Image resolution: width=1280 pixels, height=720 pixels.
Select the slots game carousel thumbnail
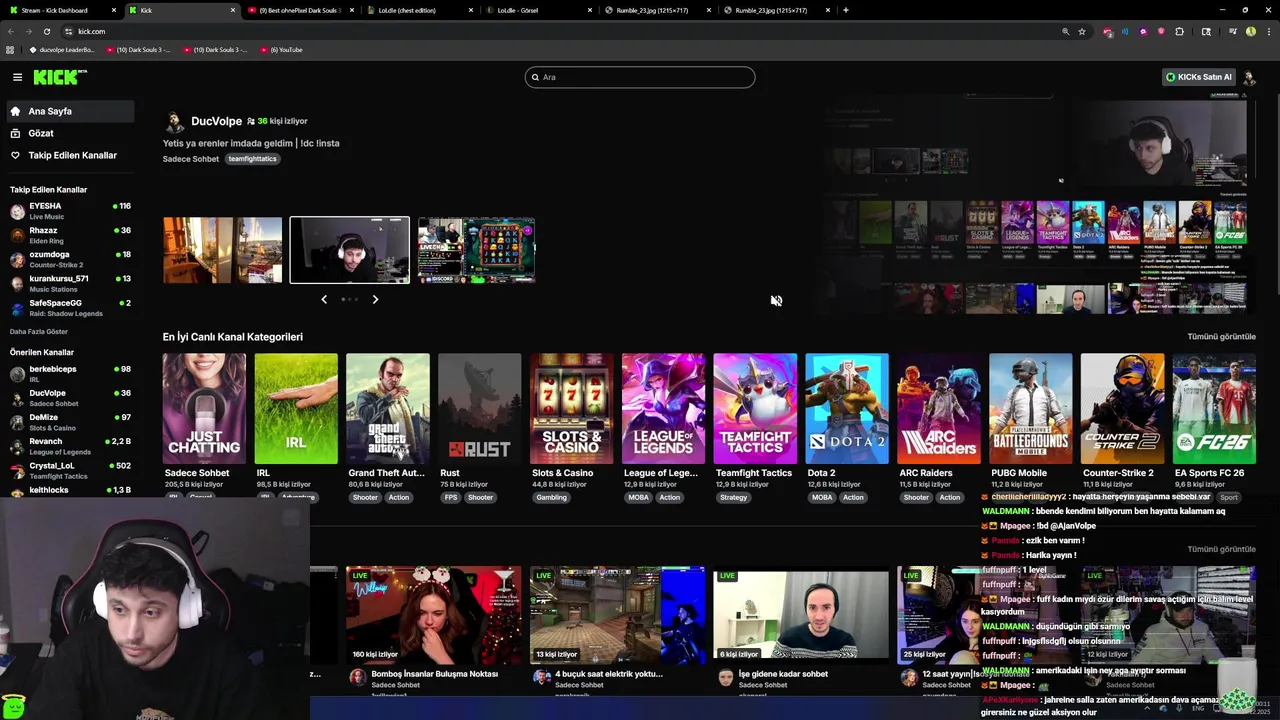point(476,250)
